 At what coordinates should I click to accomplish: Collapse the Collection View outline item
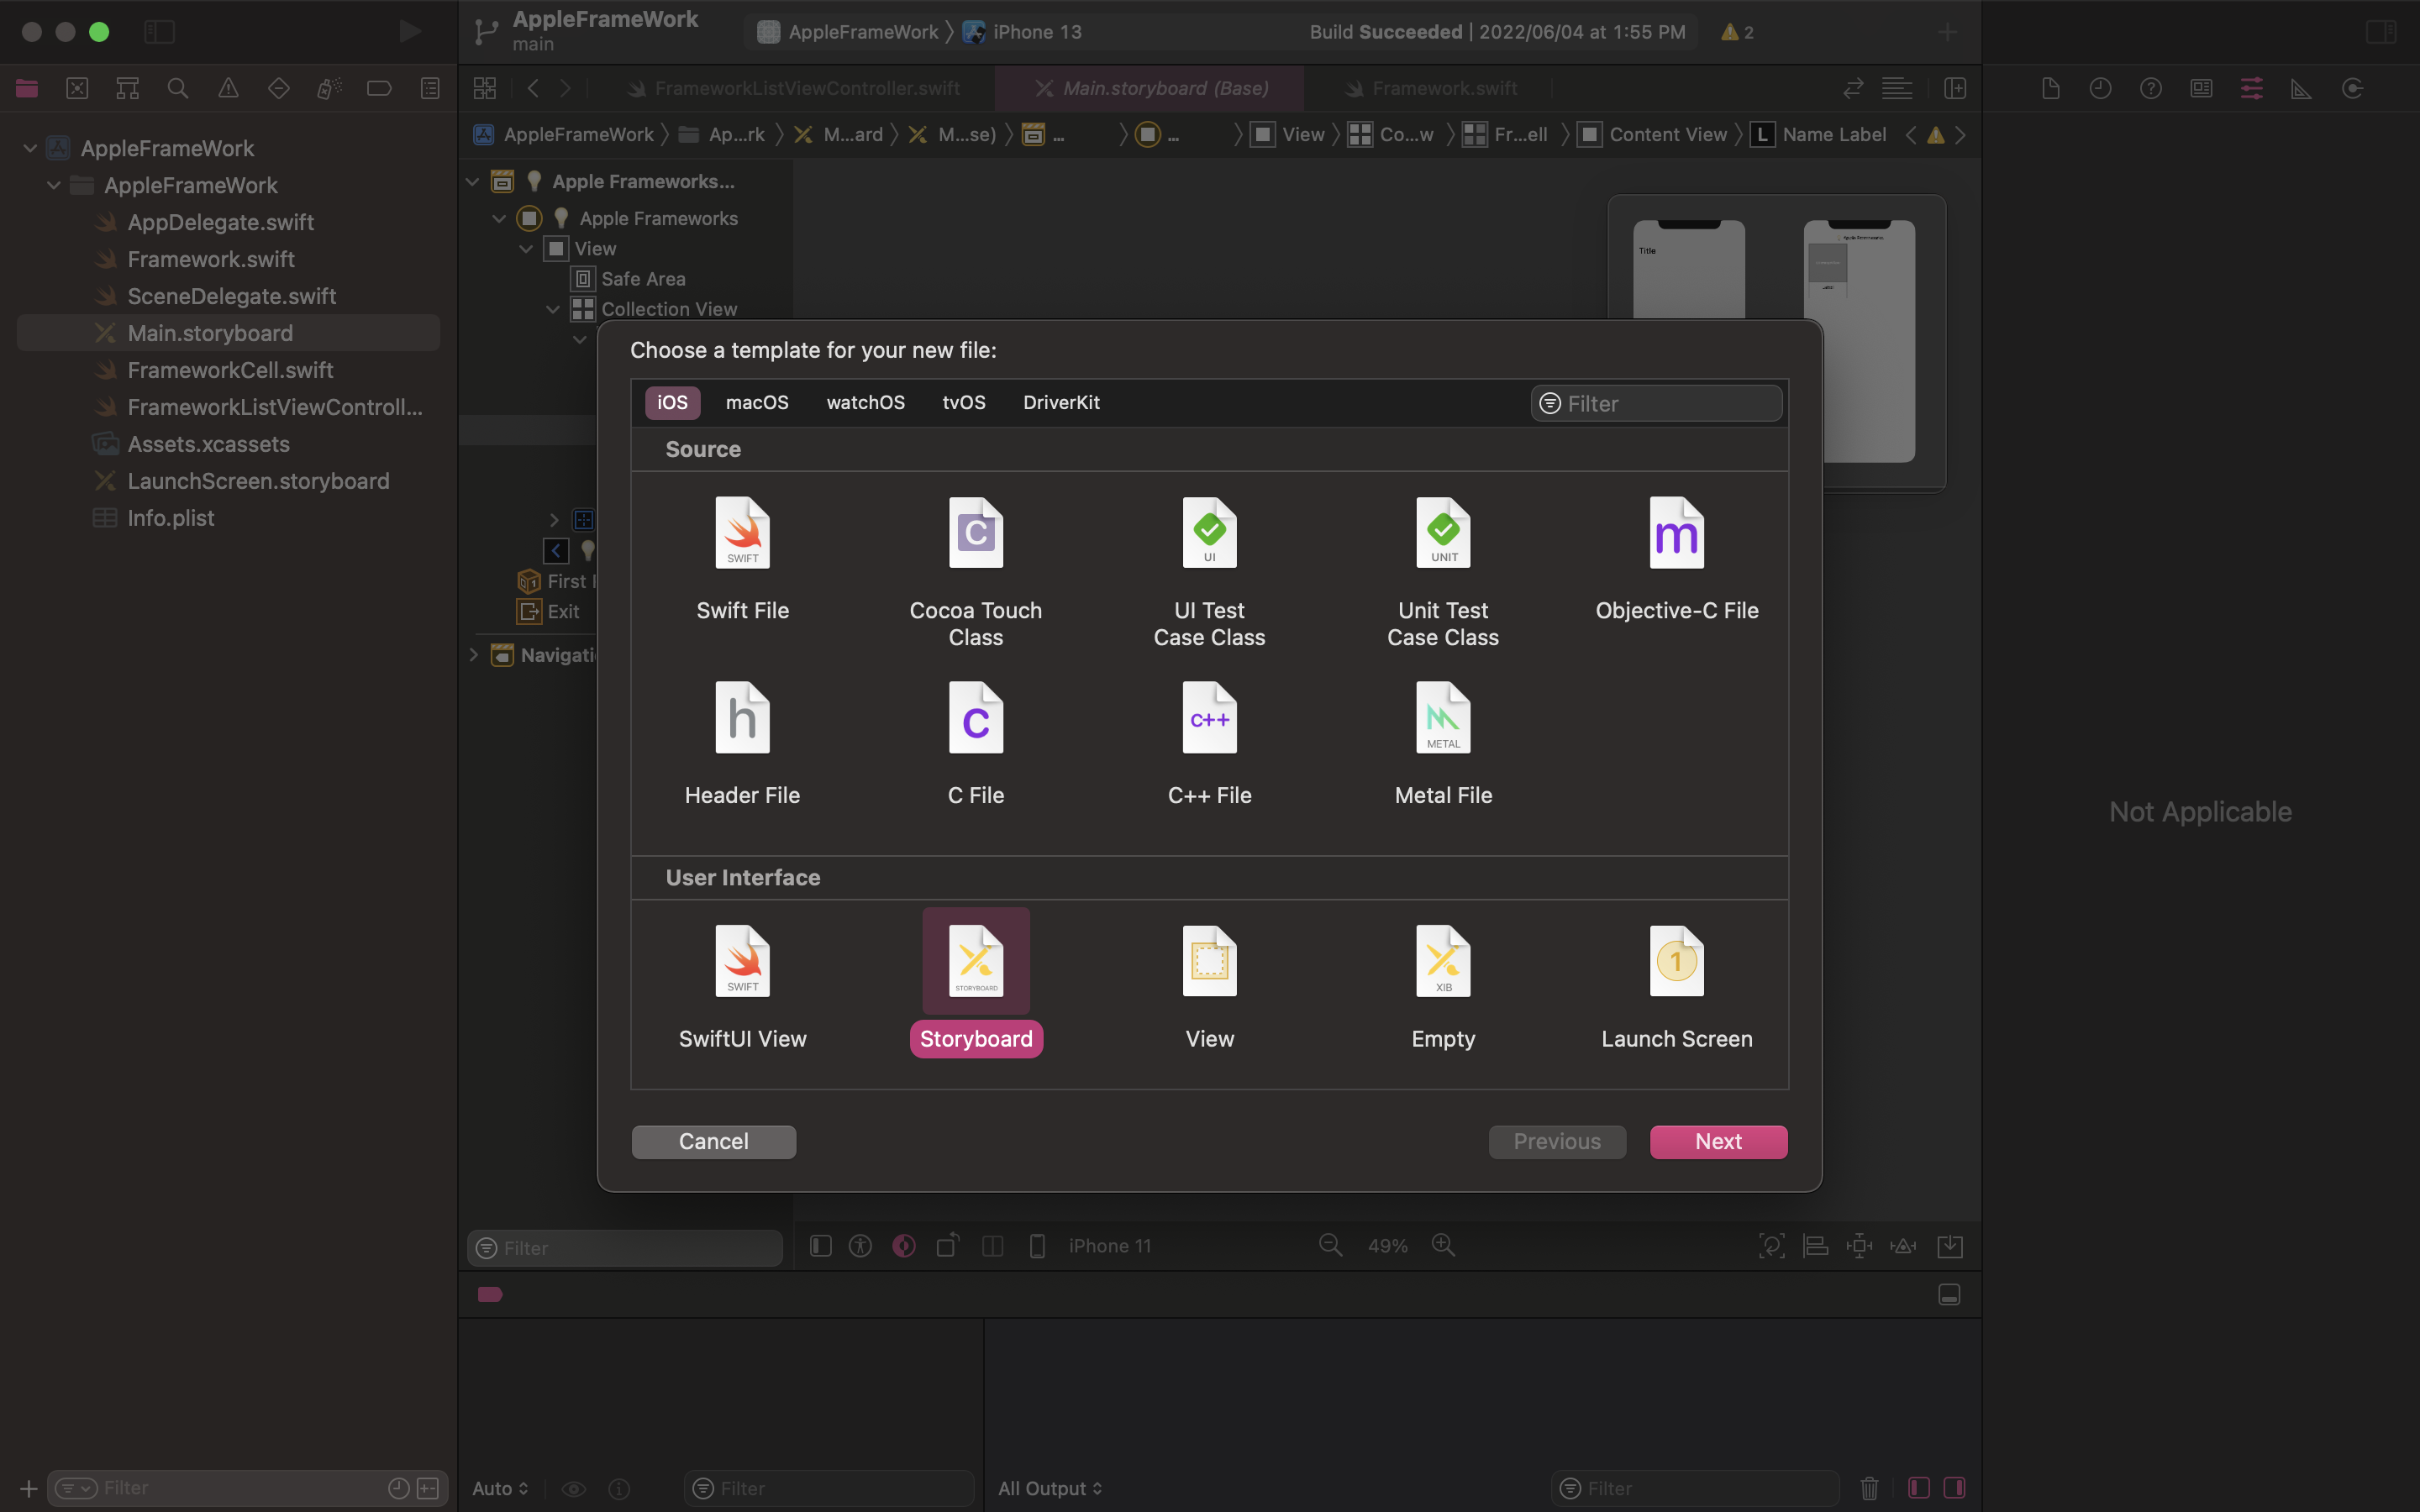[553, 309]
